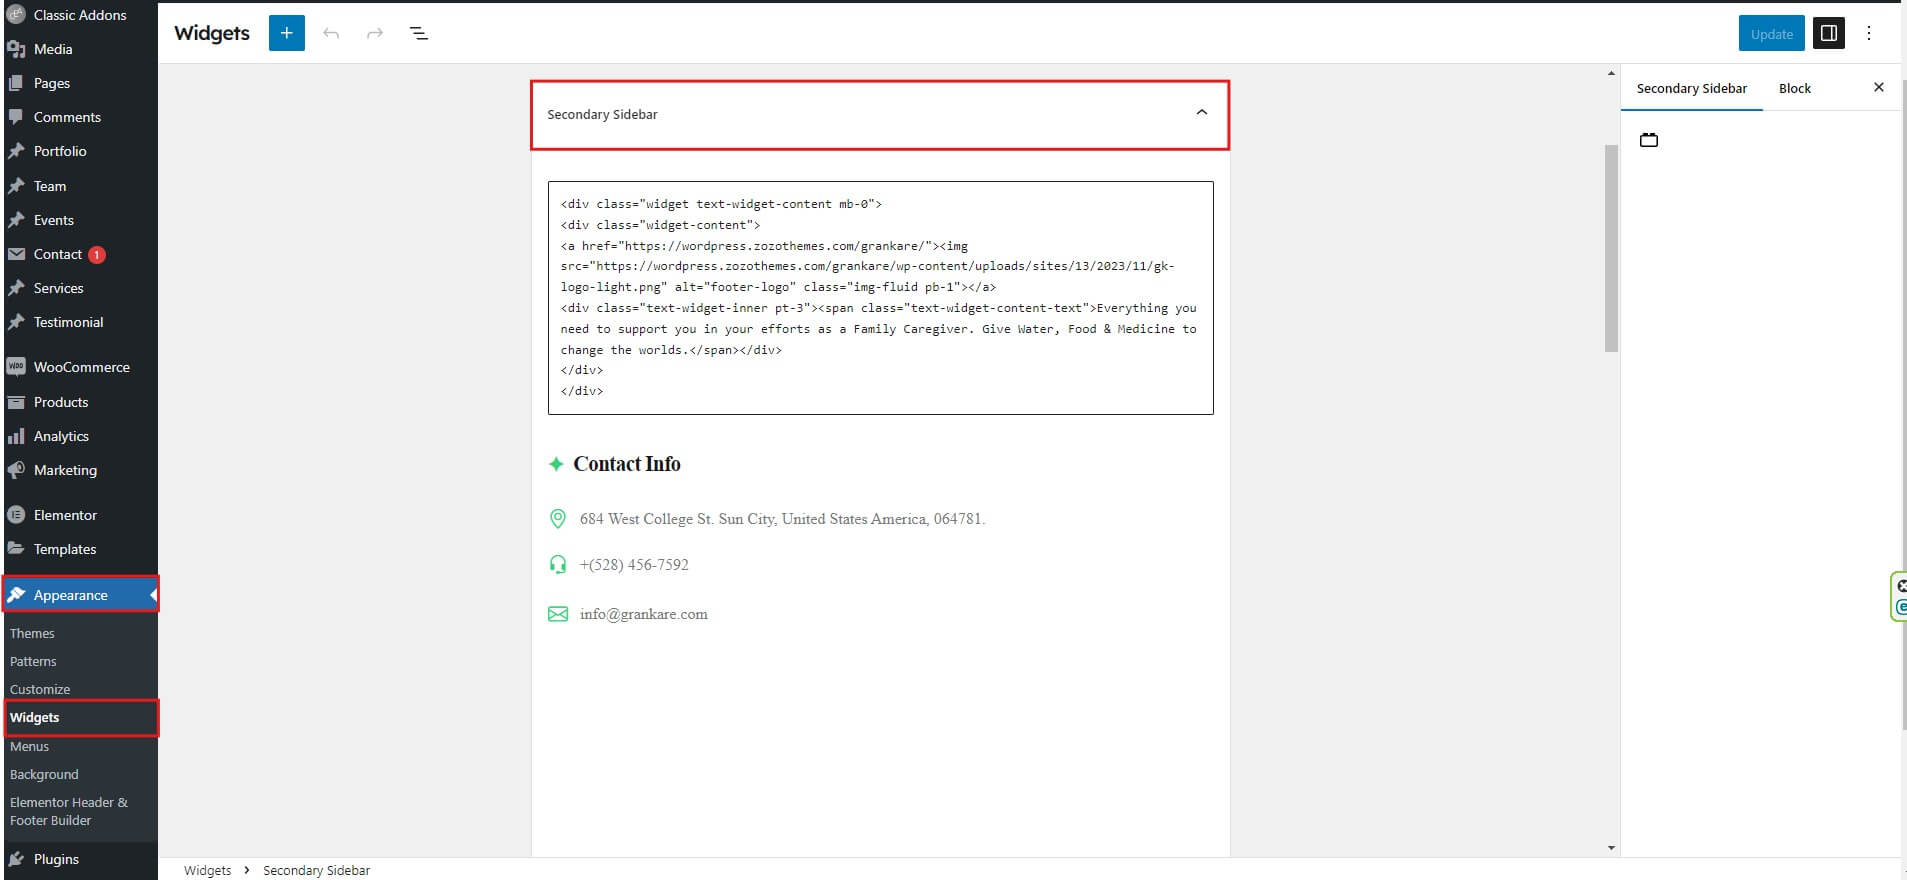Open Contact menu with notification badge
This screenshot has width=1907, height=880.
[58, 254]
